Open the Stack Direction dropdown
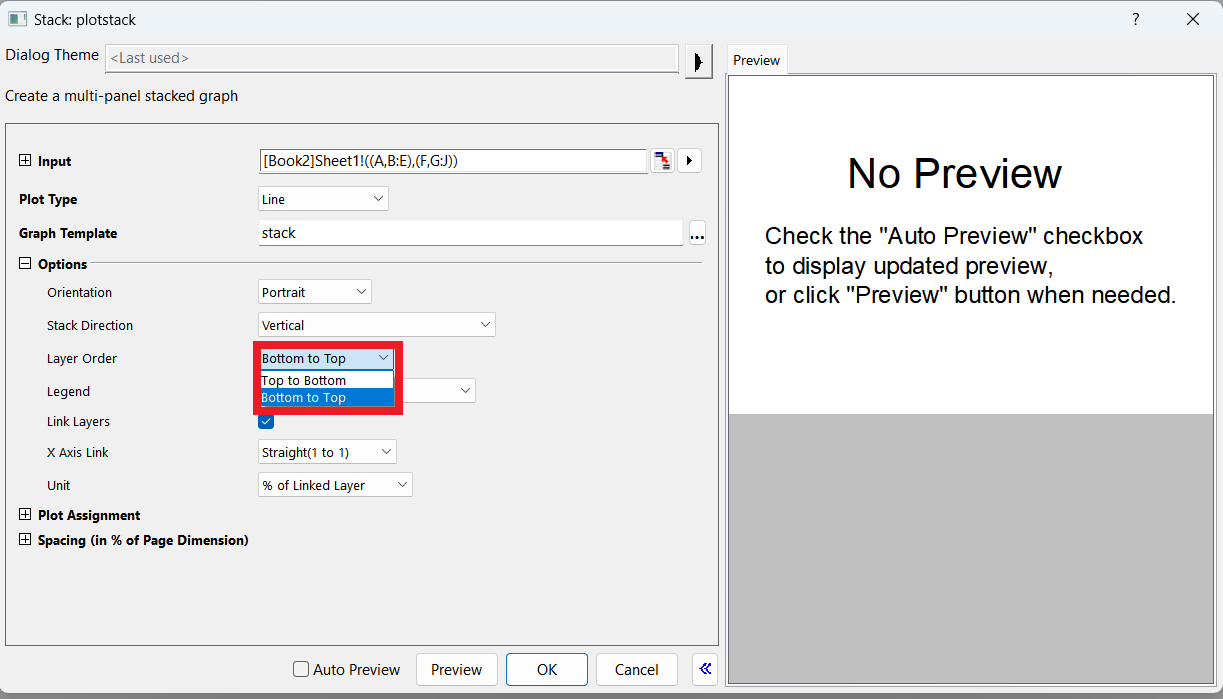The width and height of the screenshot is (1223, 699). [376, 325]
